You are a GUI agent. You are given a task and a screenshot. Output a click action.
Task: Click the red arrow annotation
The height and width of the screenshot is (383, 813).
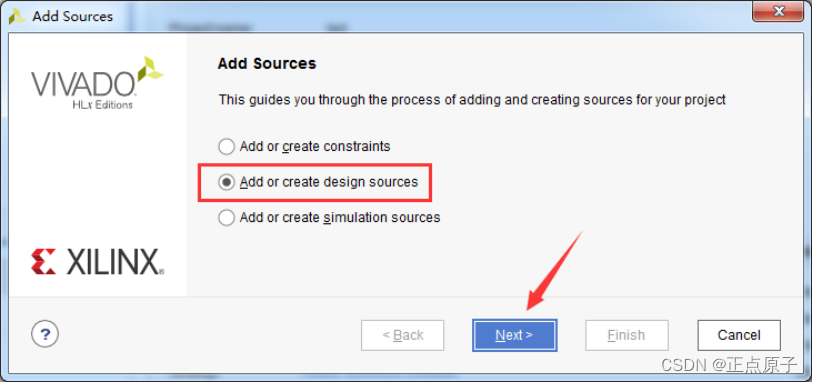555,271
